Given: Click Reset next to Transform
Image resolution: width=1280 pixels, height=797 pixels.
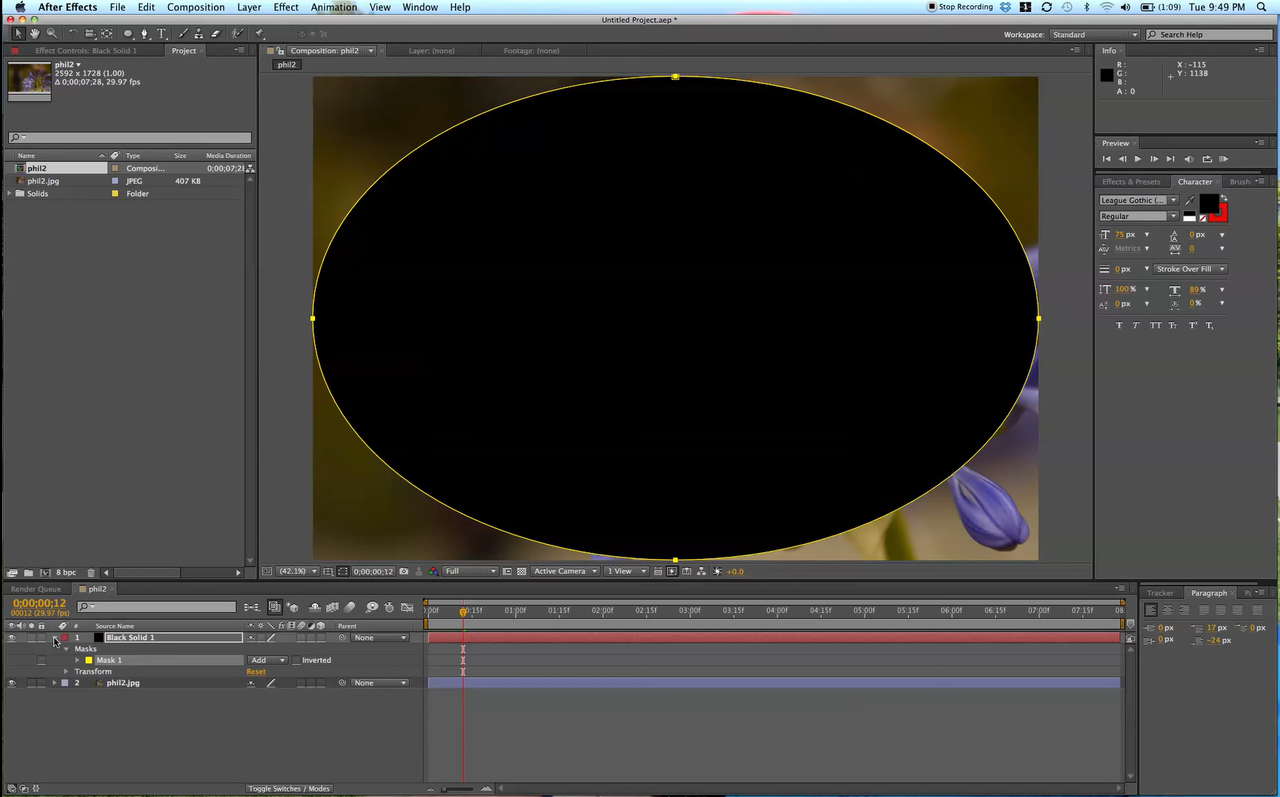Looking at the screenshot, I should point(256,671).
